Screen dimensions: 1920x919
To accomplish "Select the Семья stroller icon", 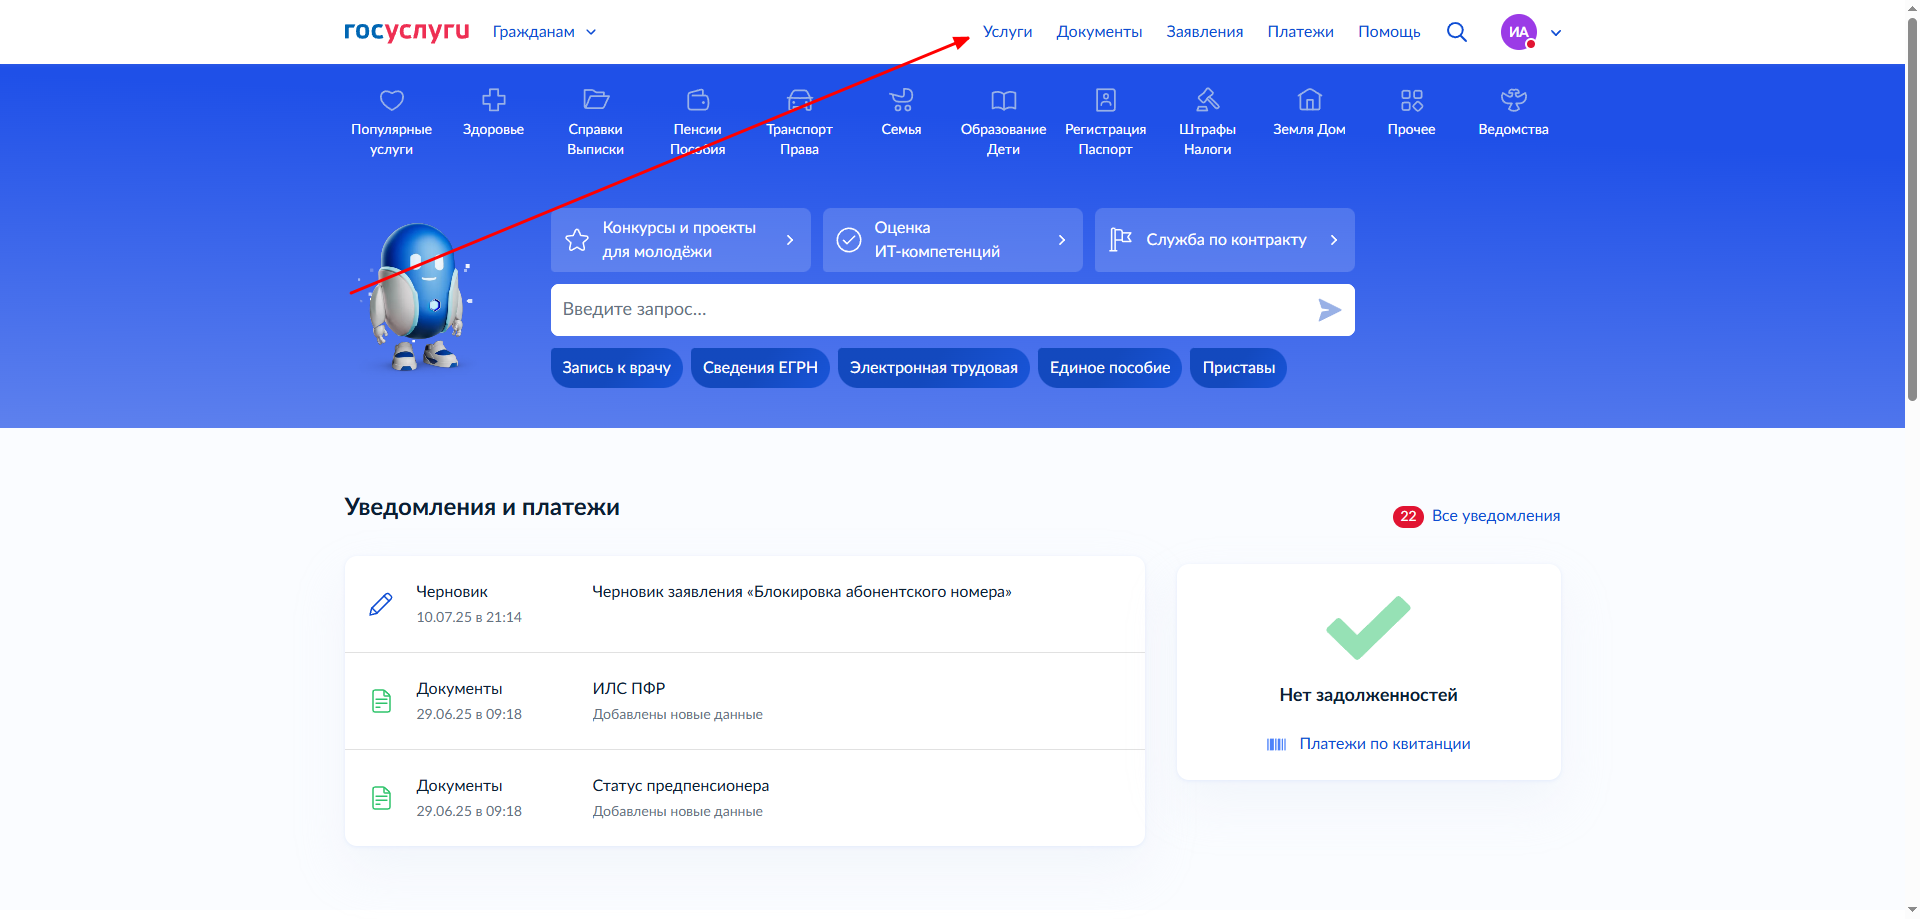I will (x=901, y=100).
